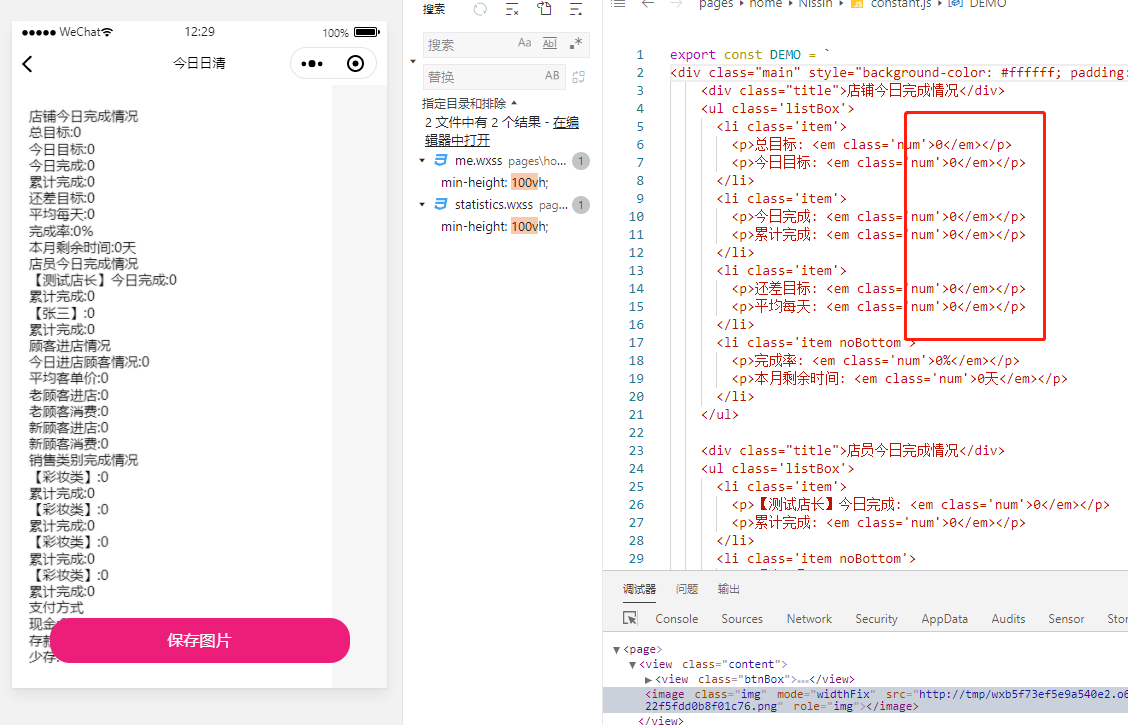Collapse the statistics.wxss result group
1128x725 pixels.
(422, 204)
